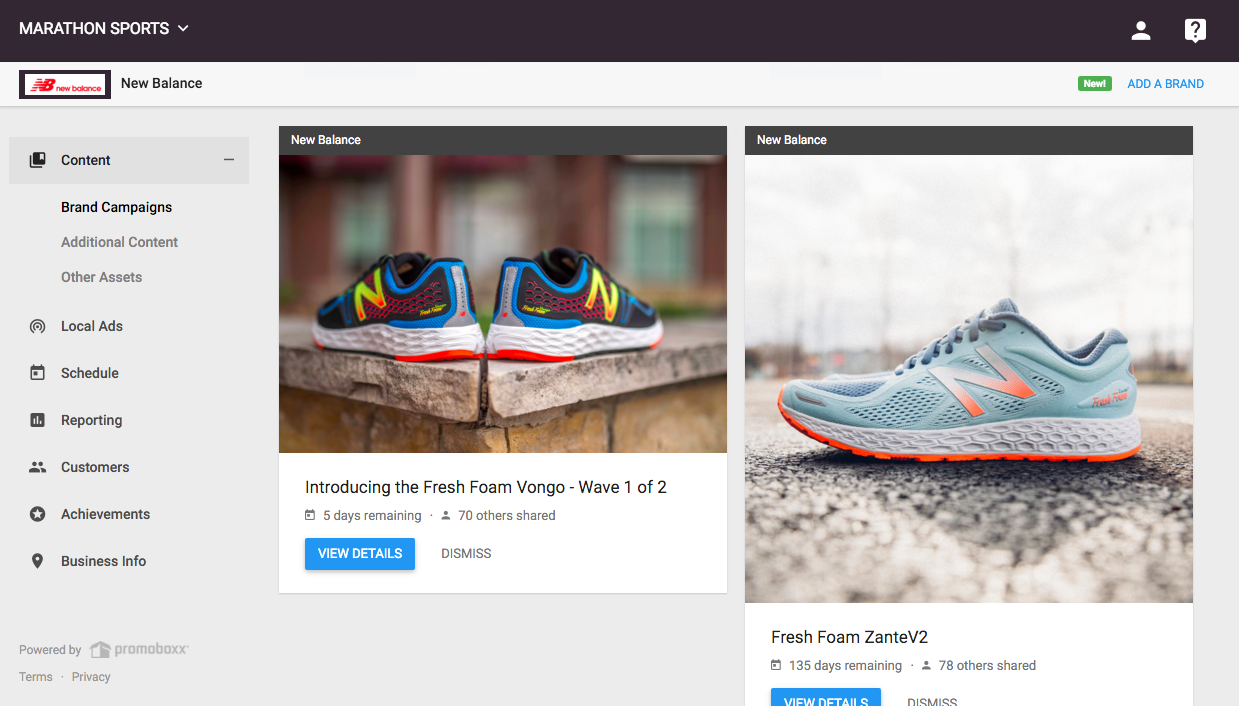The width and height of the screenshot is (1239, 706).
Task: Click calendar icon beside 5 days remaining
Action: 310,516
